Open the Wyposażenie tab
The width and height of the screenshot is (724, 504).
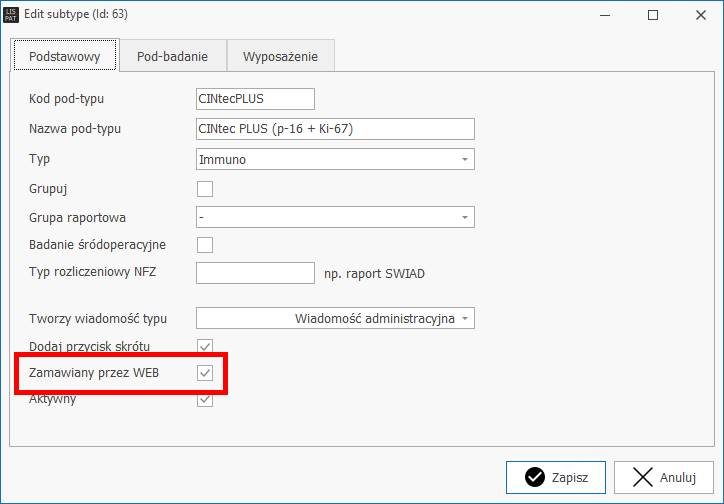tap(280, 57)
